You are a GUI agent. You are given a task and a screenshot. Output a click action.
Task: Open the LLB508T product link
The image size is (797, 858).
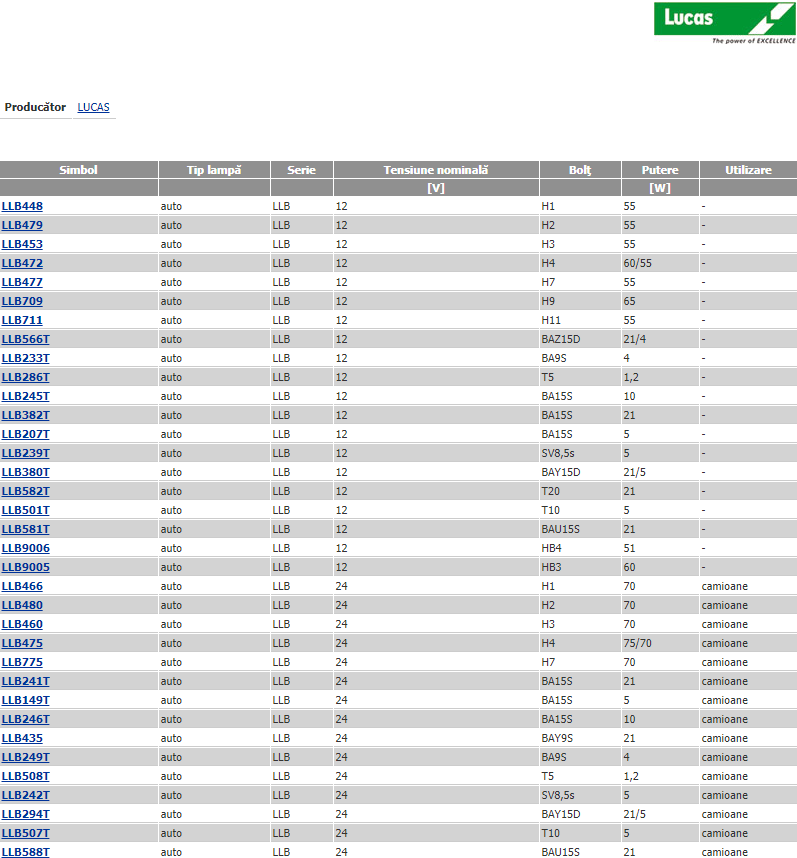click(25, 776)
